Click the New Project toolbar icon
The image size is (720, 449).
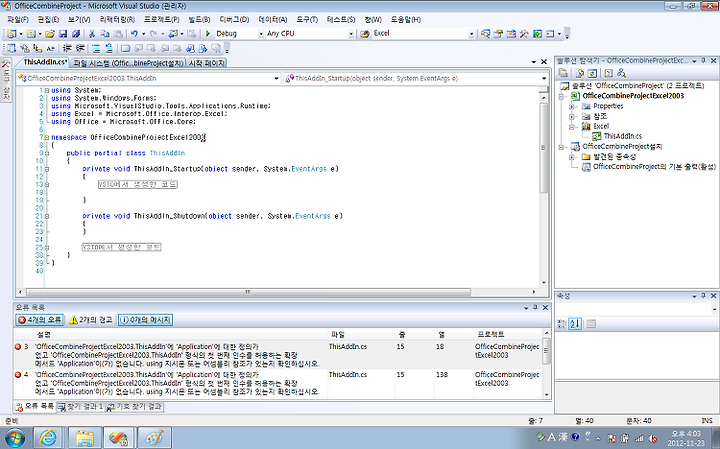11,34
